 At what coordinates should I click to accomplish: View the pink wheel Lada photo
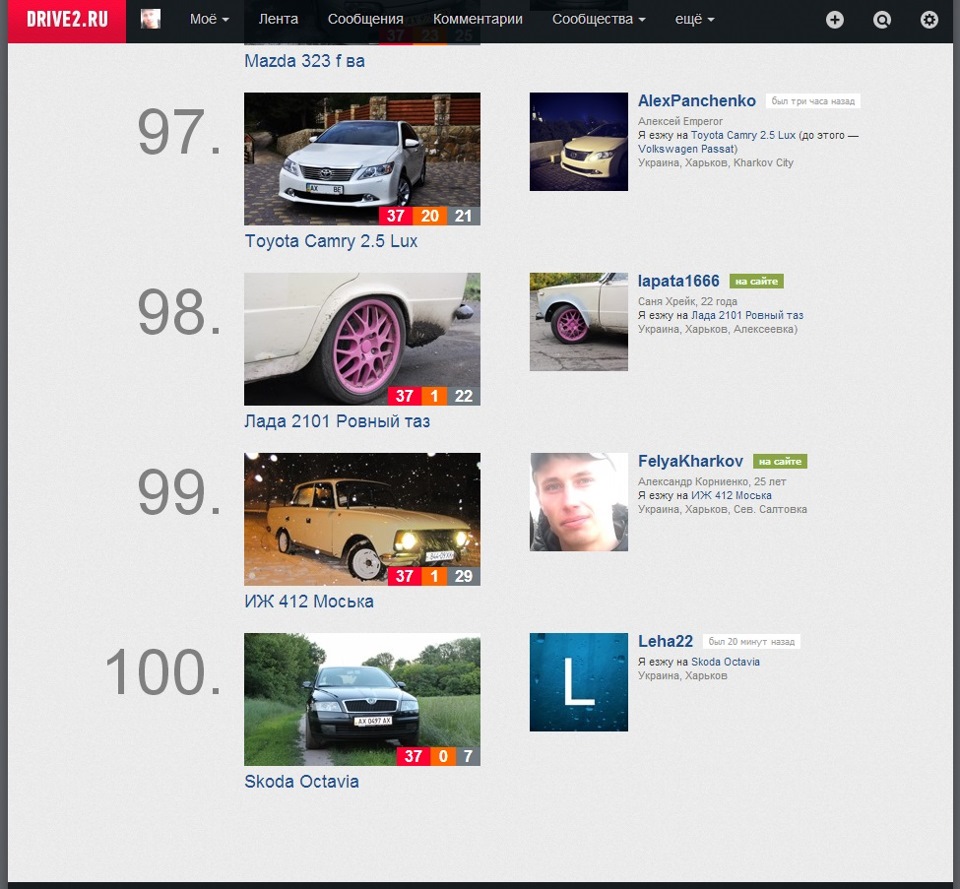tap(362, 339)
